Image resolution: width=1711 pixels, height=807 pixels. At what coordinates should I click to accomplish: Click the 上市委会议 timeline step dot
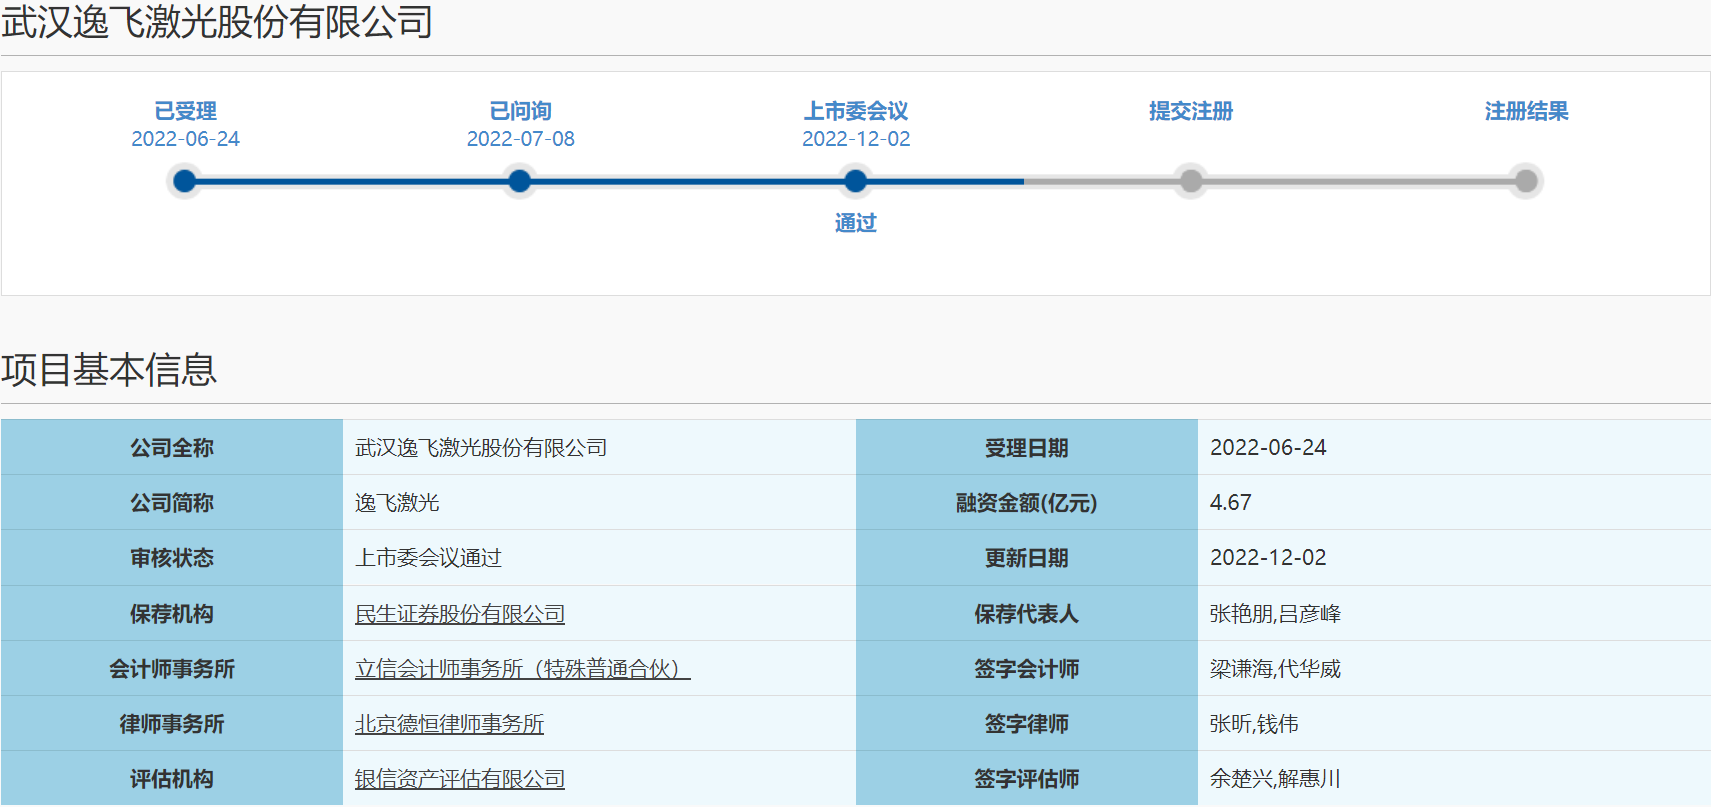[855, 181]
